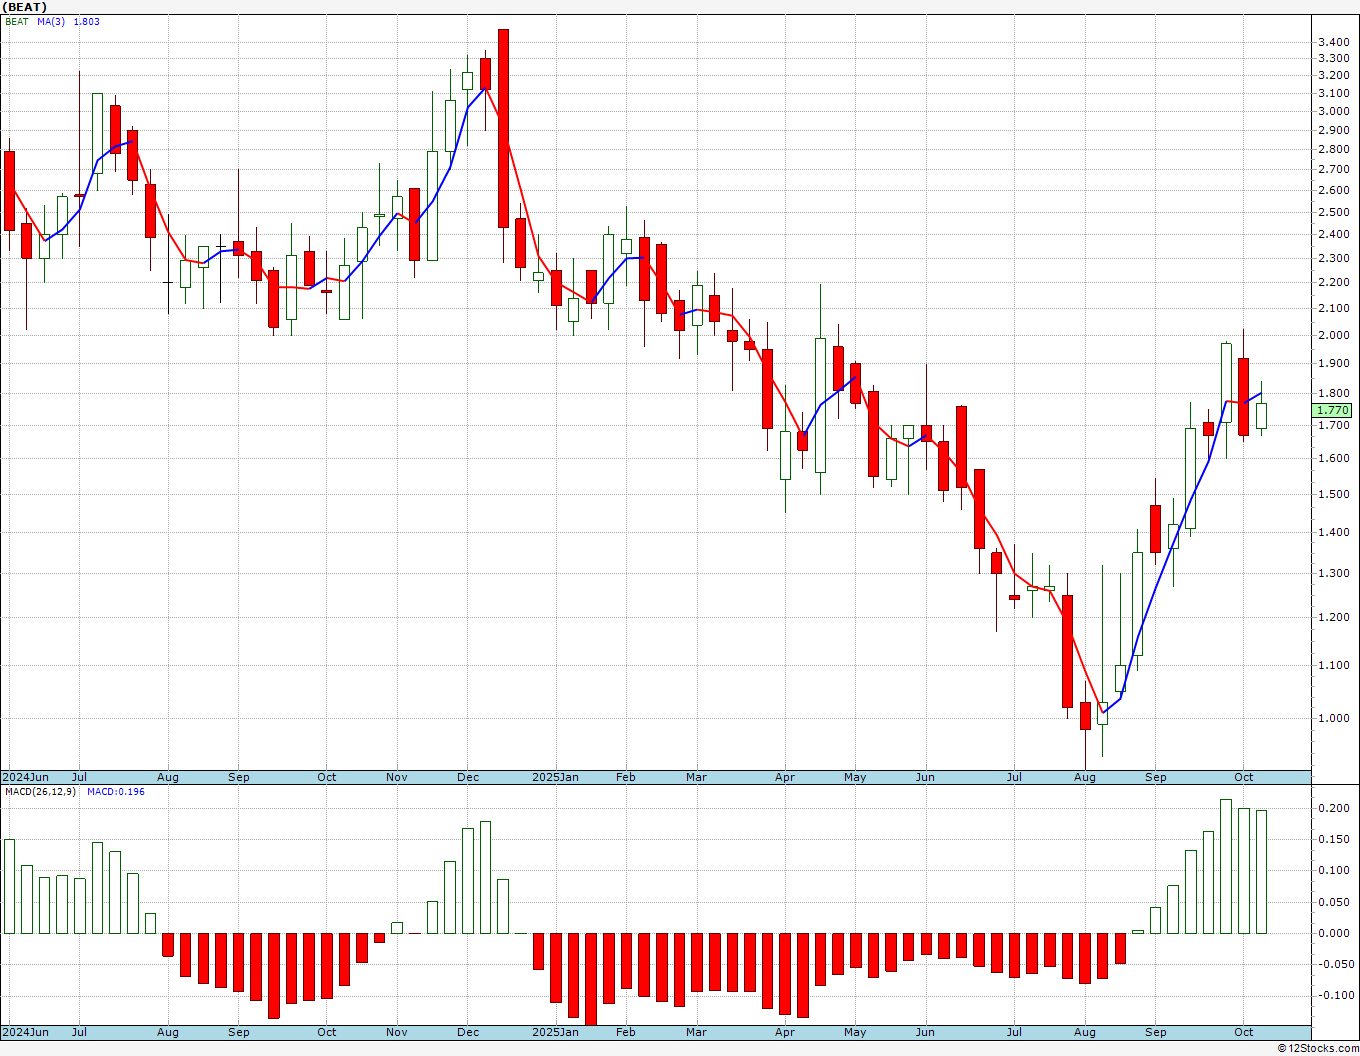Click the 0.200 MACD axis label
This screenshot has height=1056, width=1360.
click(x=1335, y=808)
